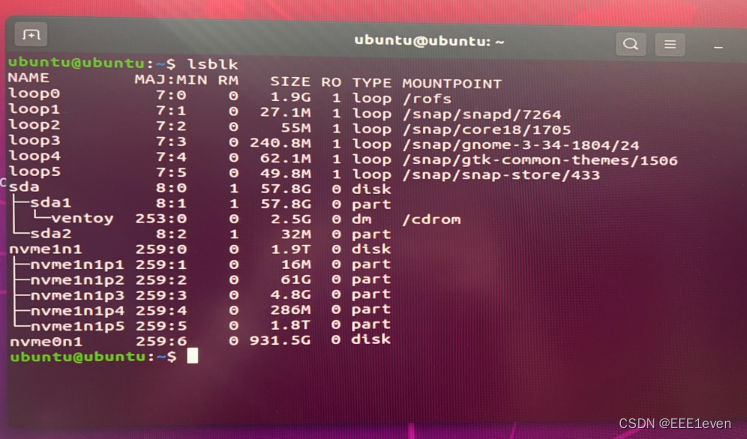Open the terminal search icon

[x=631, y=44]
